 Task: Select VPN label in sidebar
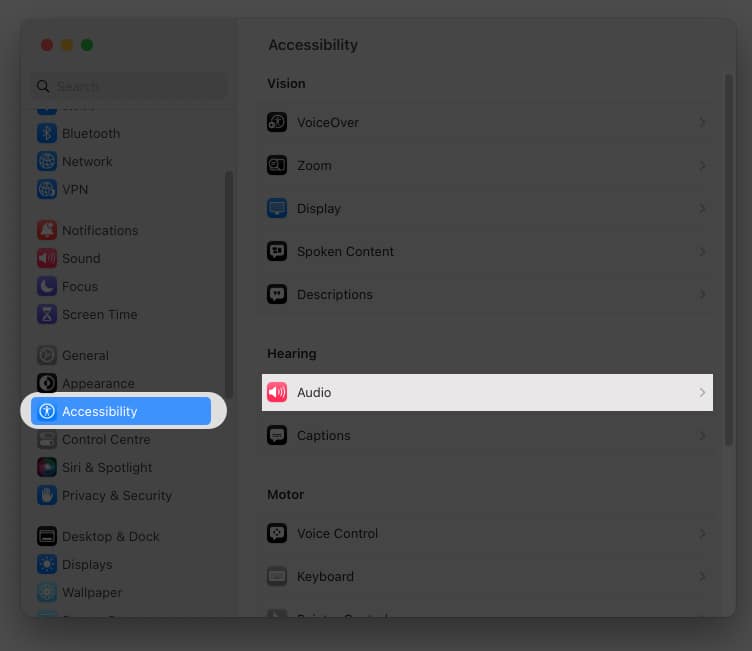click(75, 189)
